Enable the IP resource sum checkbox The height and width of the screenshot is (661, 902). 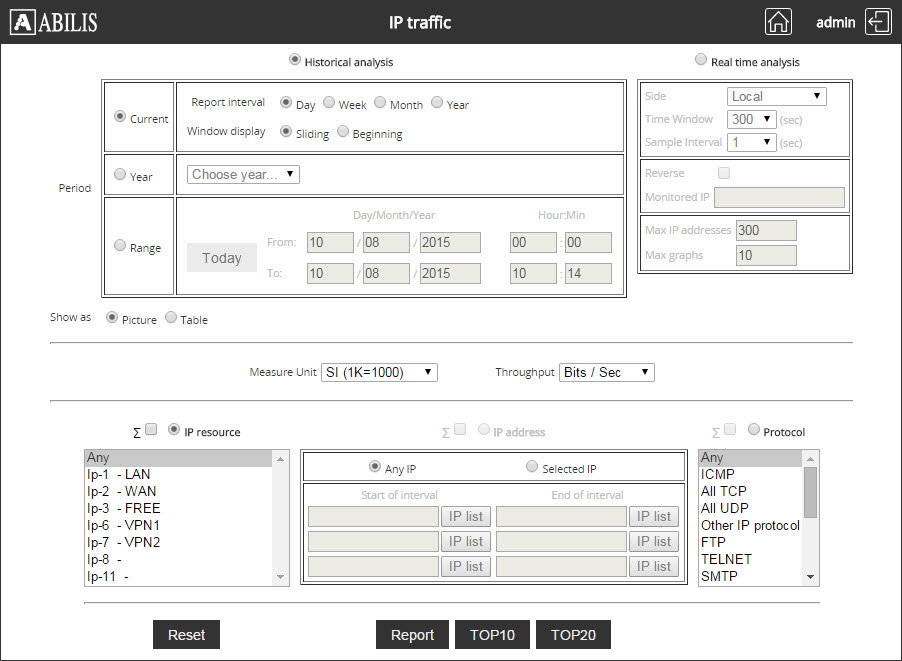point(152,430)
